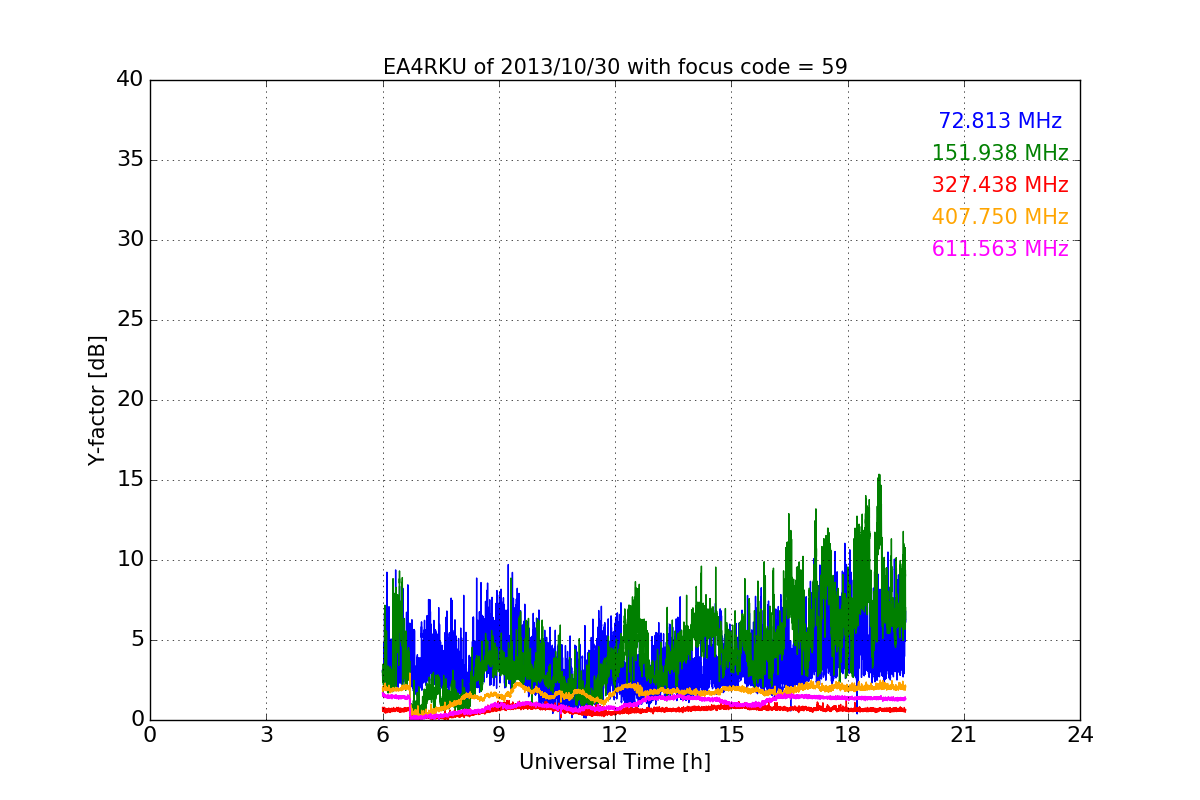Select the 327.438 MHz legend label
The height and width of the screenshot is (800, 1200).
(1000, 185)
